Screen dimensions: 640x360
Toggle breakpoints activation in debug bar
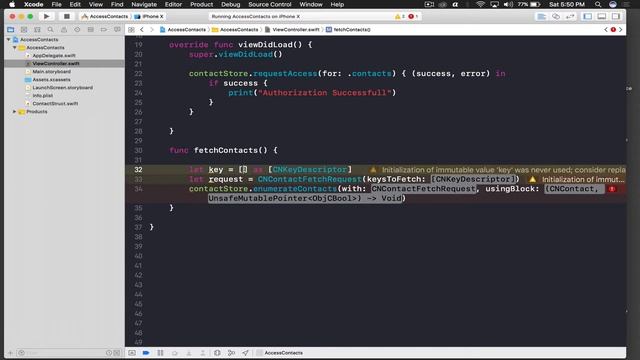[x=146, y=353]
